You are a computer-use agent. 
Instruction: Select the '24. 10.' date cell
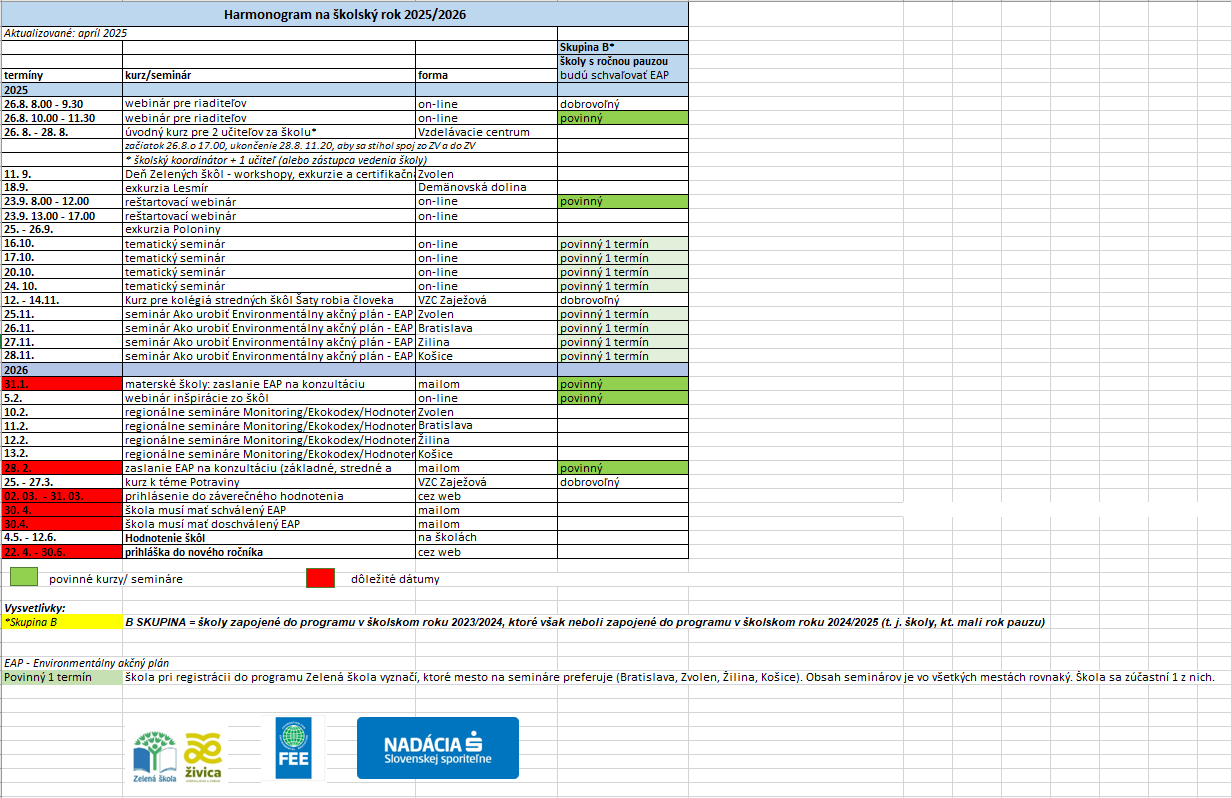tap(61, 285)
